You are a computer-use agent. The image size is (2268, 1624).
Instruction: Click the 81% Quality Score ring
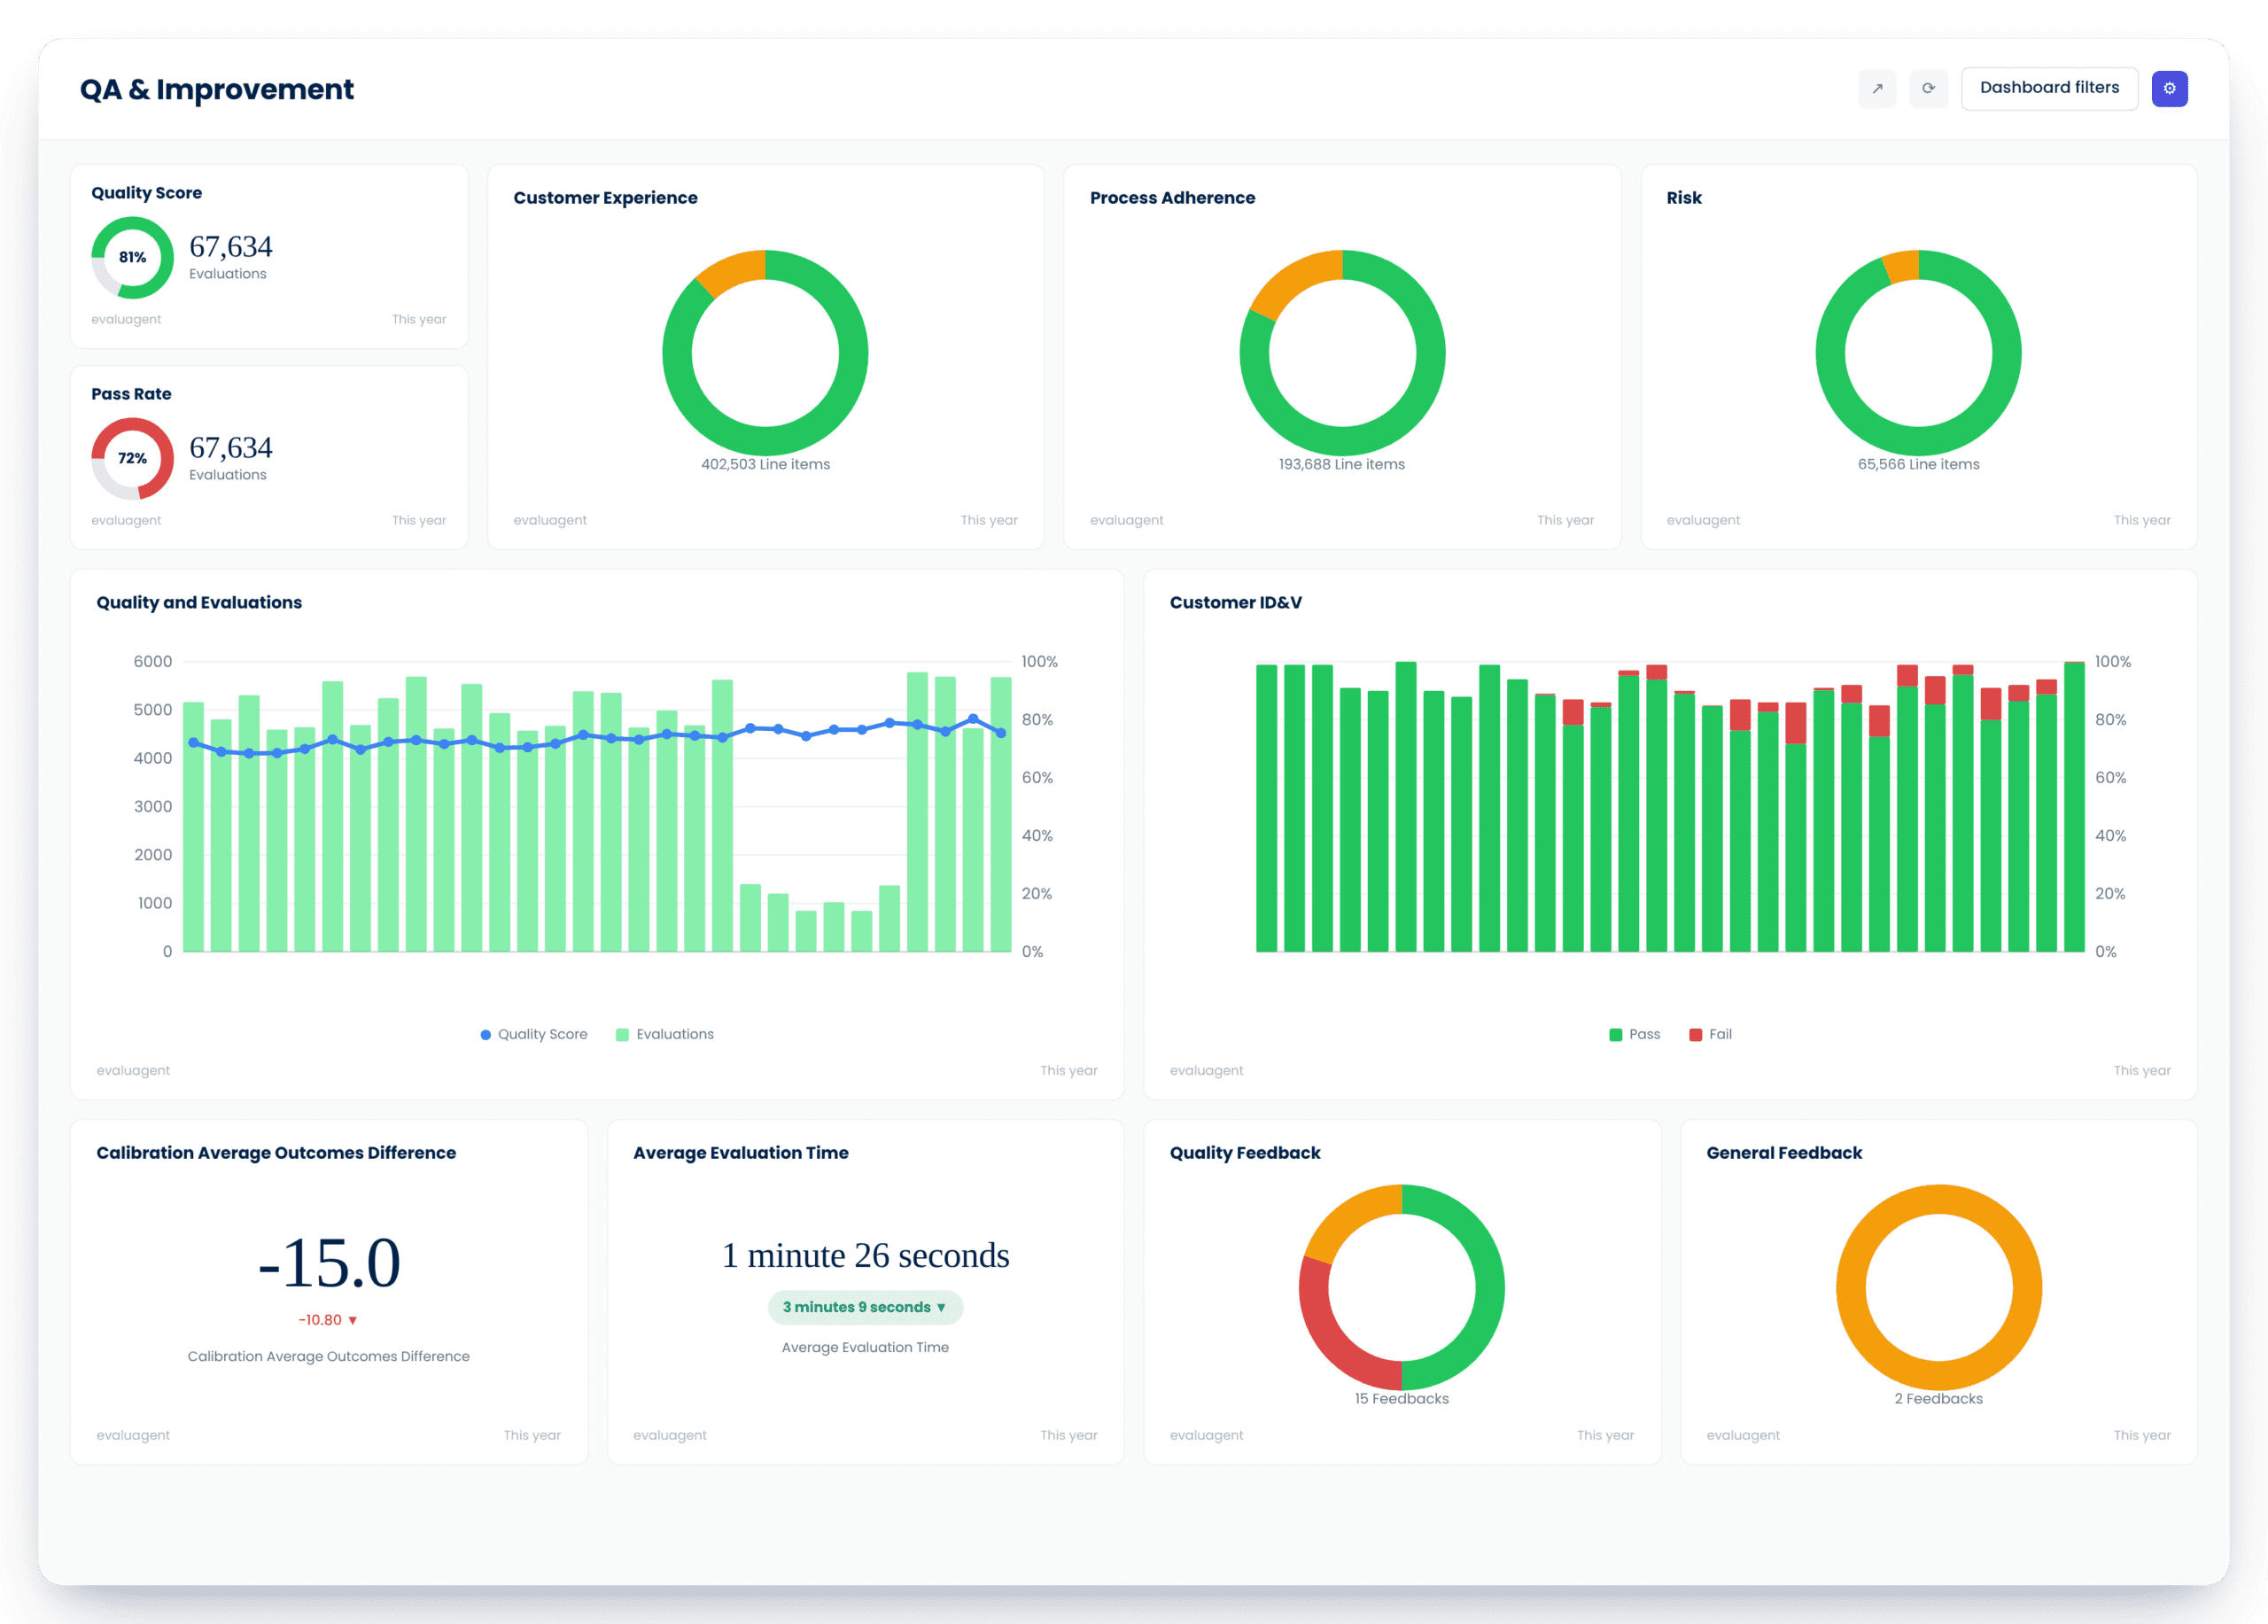coord(132,258)
